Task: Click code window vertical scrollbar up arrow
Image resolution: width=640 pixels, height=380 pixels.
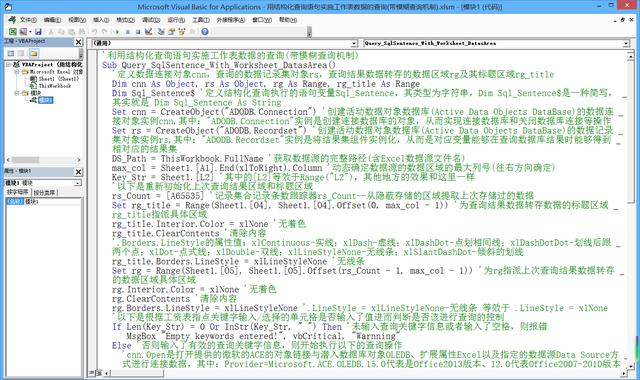Action: pyautogui.click(x=632, y=58)
